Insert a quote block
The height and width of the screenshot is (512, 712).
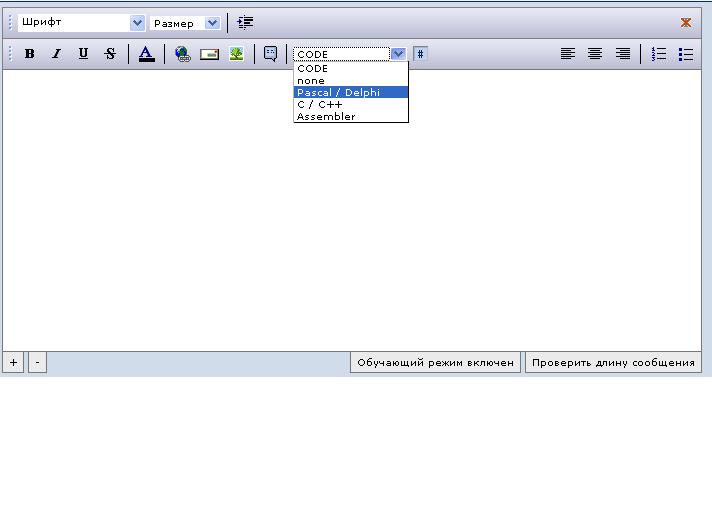pos(270,54)
